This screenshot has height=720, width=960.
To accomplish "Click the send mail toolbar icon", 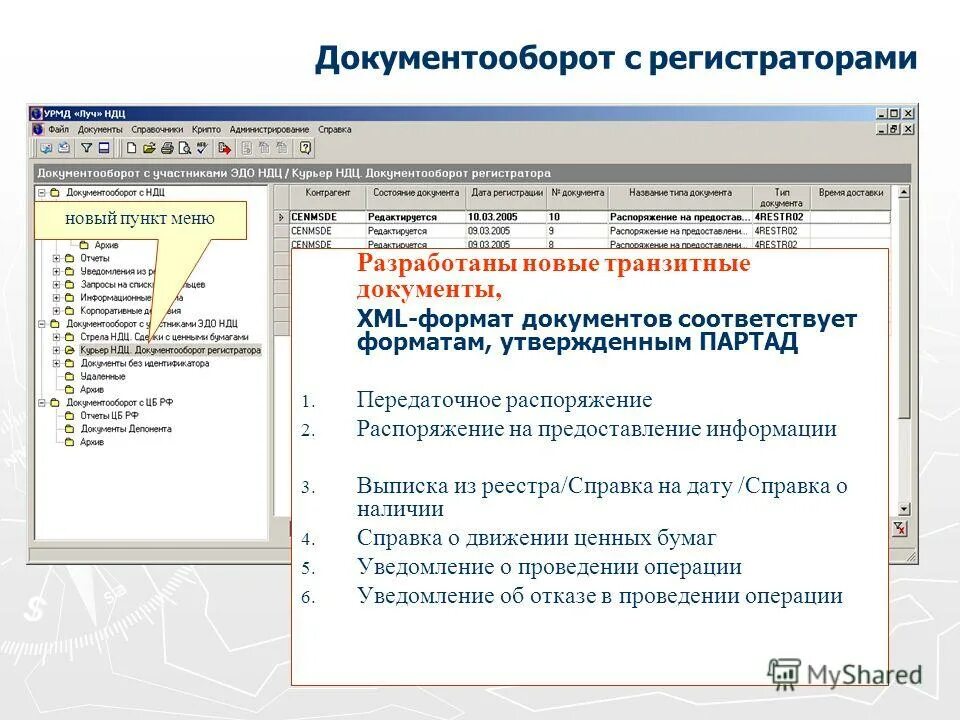I will 63,147.
